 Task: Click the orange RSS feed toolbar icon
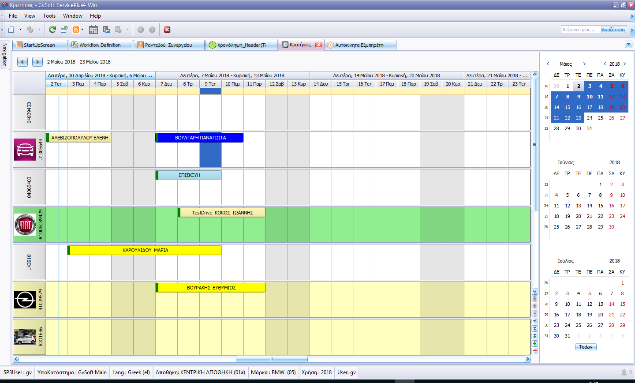(x=76, y=30)
